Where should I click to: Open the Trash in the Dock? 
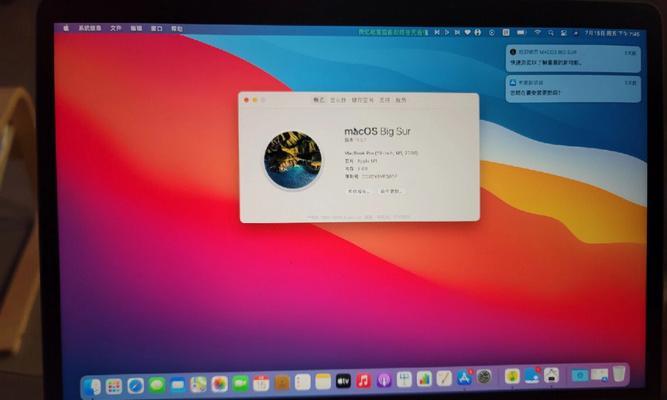click(x=619, y=373)
